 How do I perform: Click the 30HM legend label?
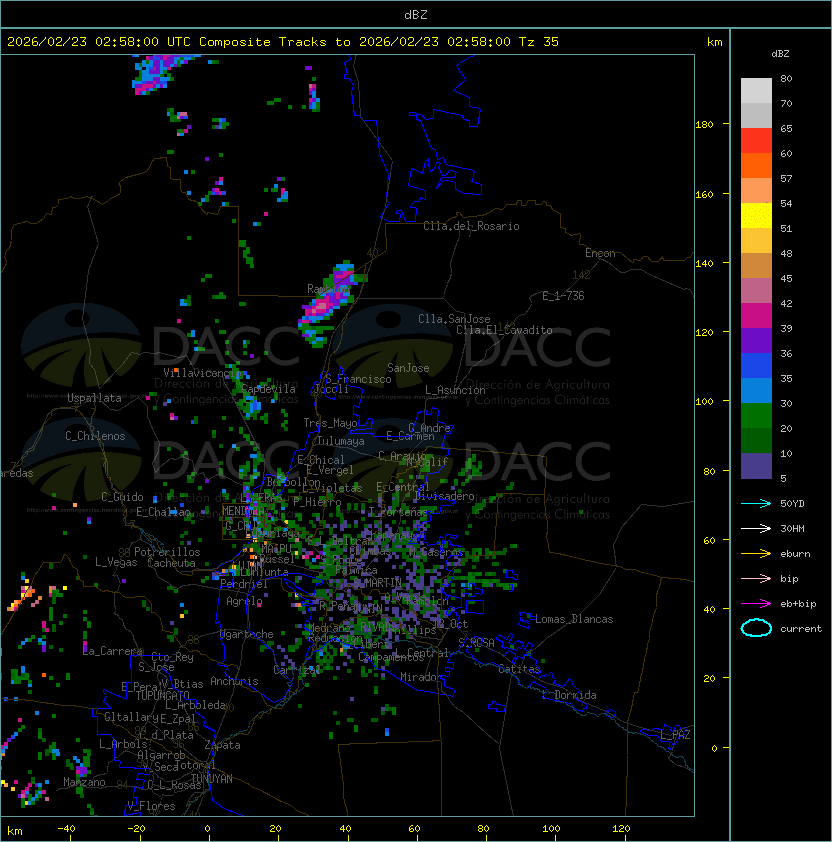click(x=792, y=529)
